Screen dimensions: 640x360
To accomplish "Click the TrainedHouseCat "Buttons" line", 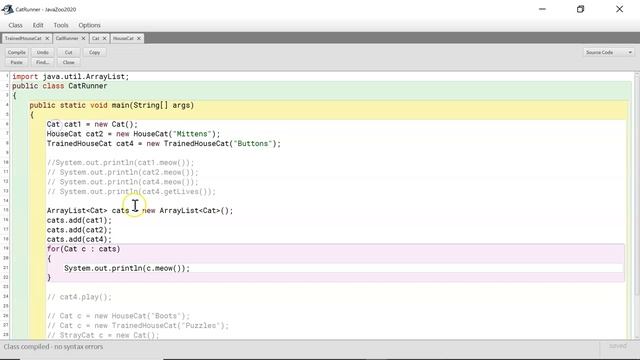I will [x=164, y=144].
